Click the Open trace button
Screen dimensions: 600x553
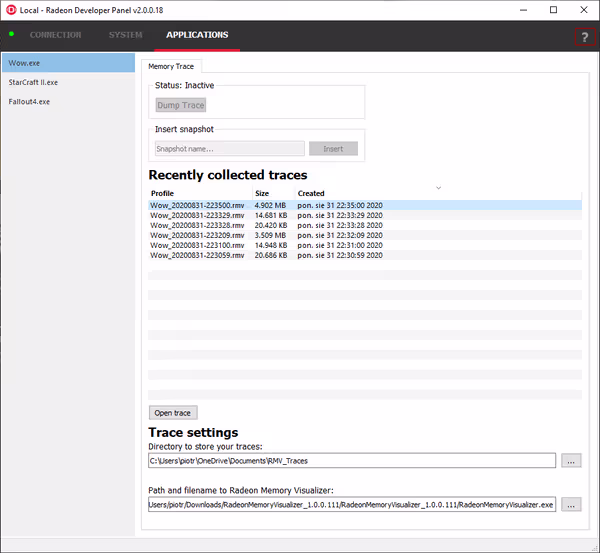tap(173, 413)
